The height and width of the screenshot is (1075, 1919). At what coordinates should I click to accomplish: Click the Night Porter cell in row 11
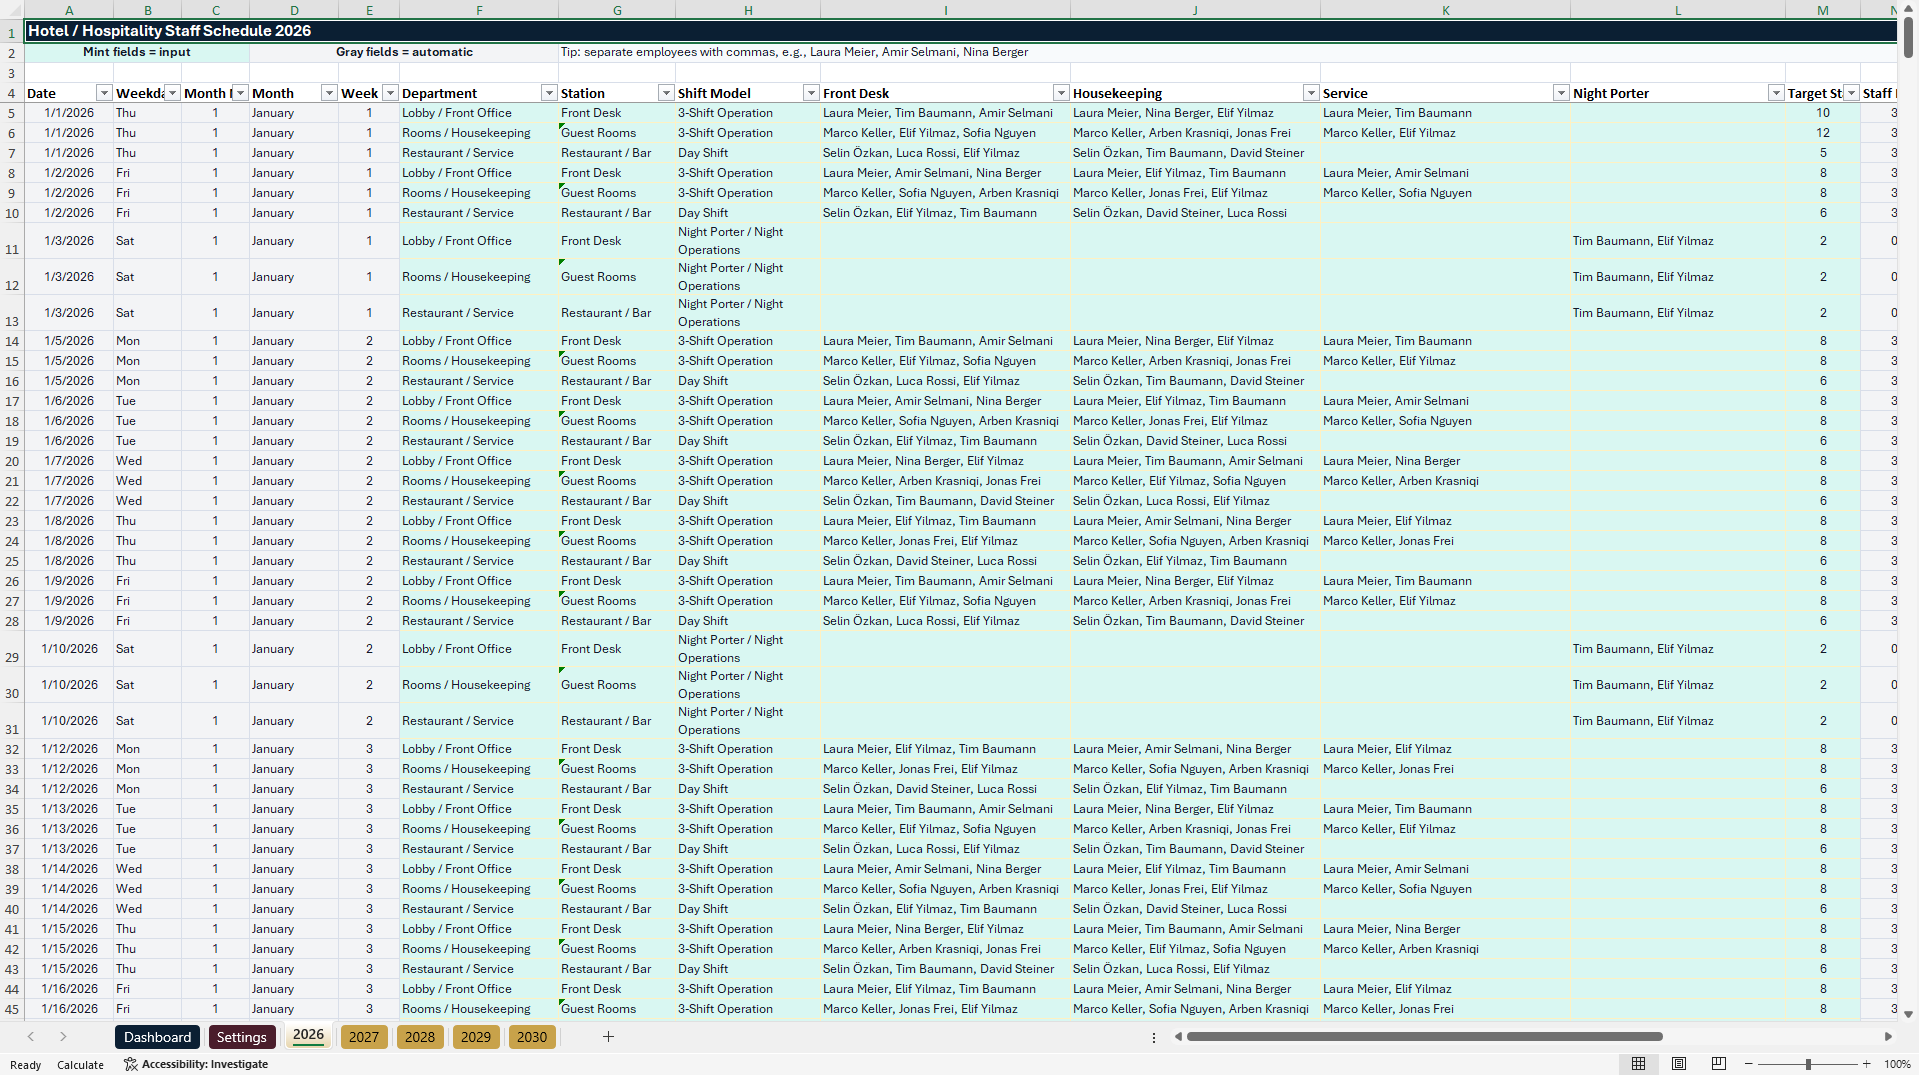1677,241
